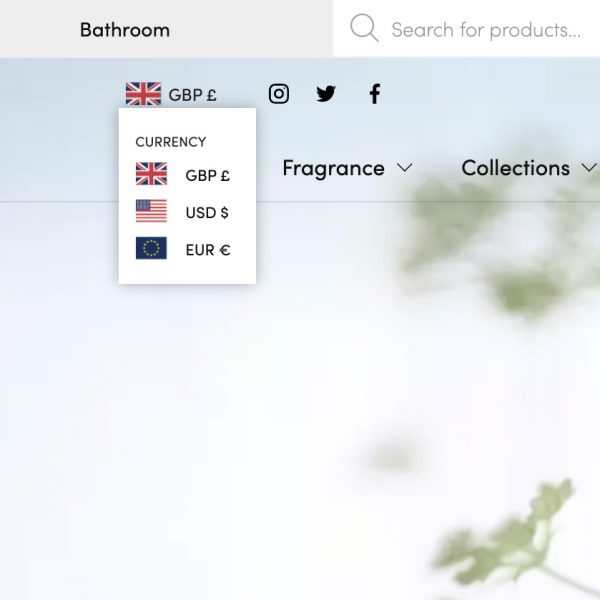Click the UK flag in currency list
600x600 pixels.
pos(151,174)
